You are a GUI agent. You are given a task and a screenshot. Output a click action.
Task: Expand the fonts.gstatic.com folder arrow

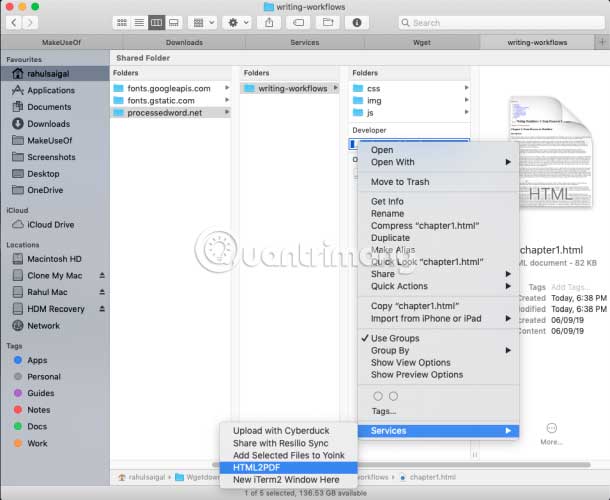pos(227,100)
